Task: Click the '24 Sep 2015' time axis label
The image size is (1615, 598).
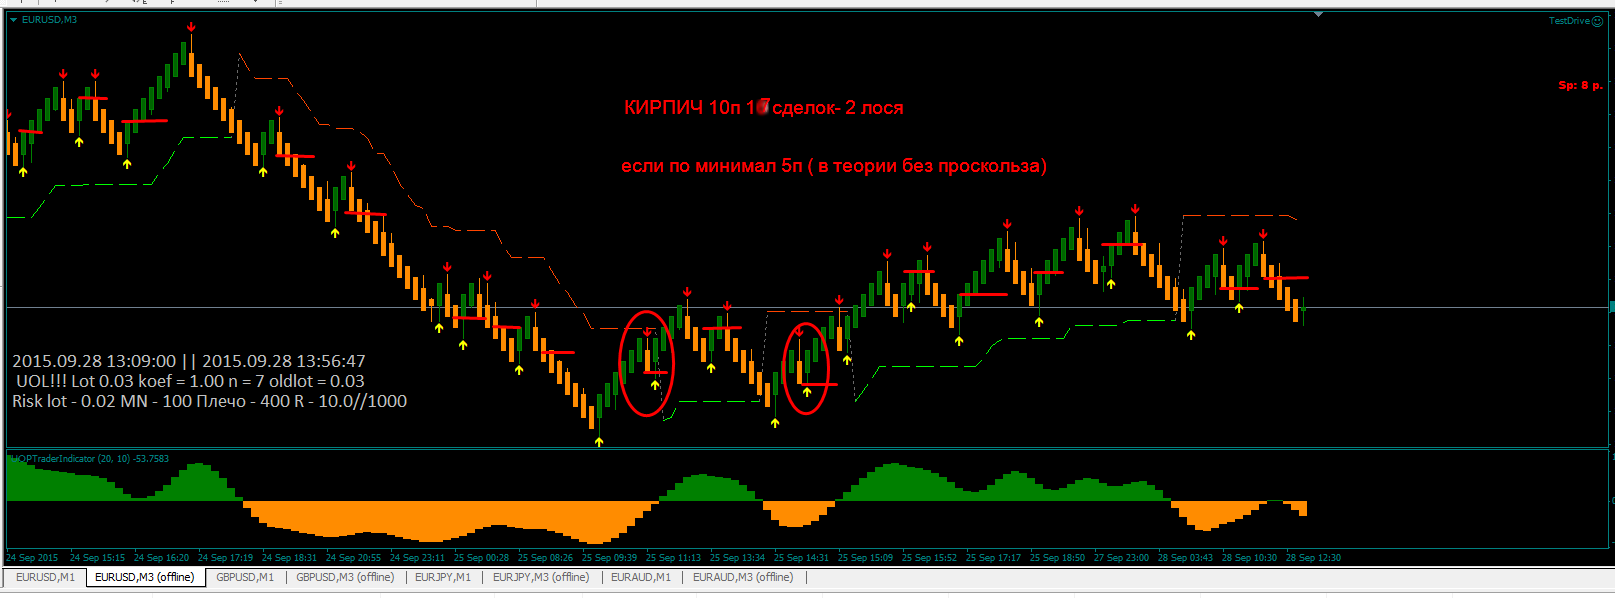Action: click(32, 558)
